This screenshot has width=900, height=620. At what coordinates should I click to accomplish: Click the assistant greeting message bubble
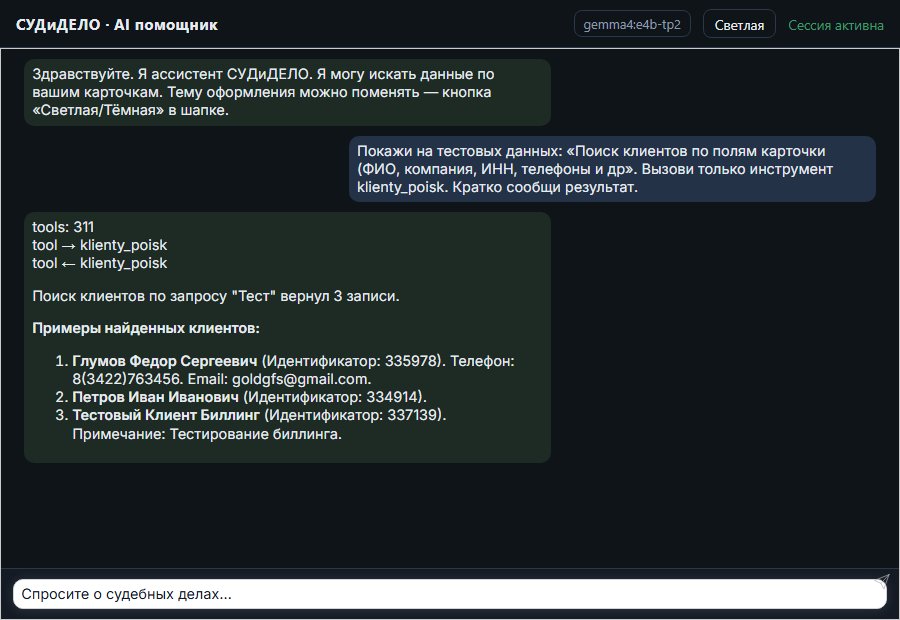[288, 92]
